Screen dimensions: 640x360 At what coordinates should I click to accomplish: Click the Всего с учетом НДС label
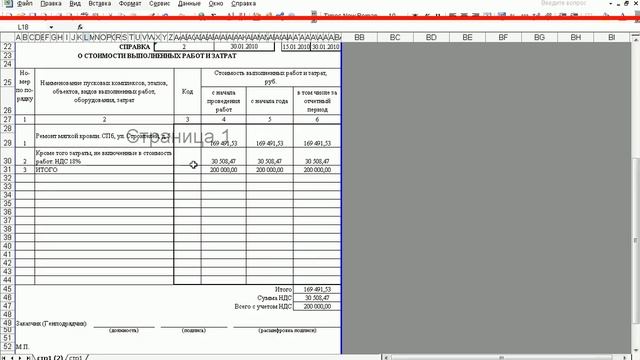263,306
